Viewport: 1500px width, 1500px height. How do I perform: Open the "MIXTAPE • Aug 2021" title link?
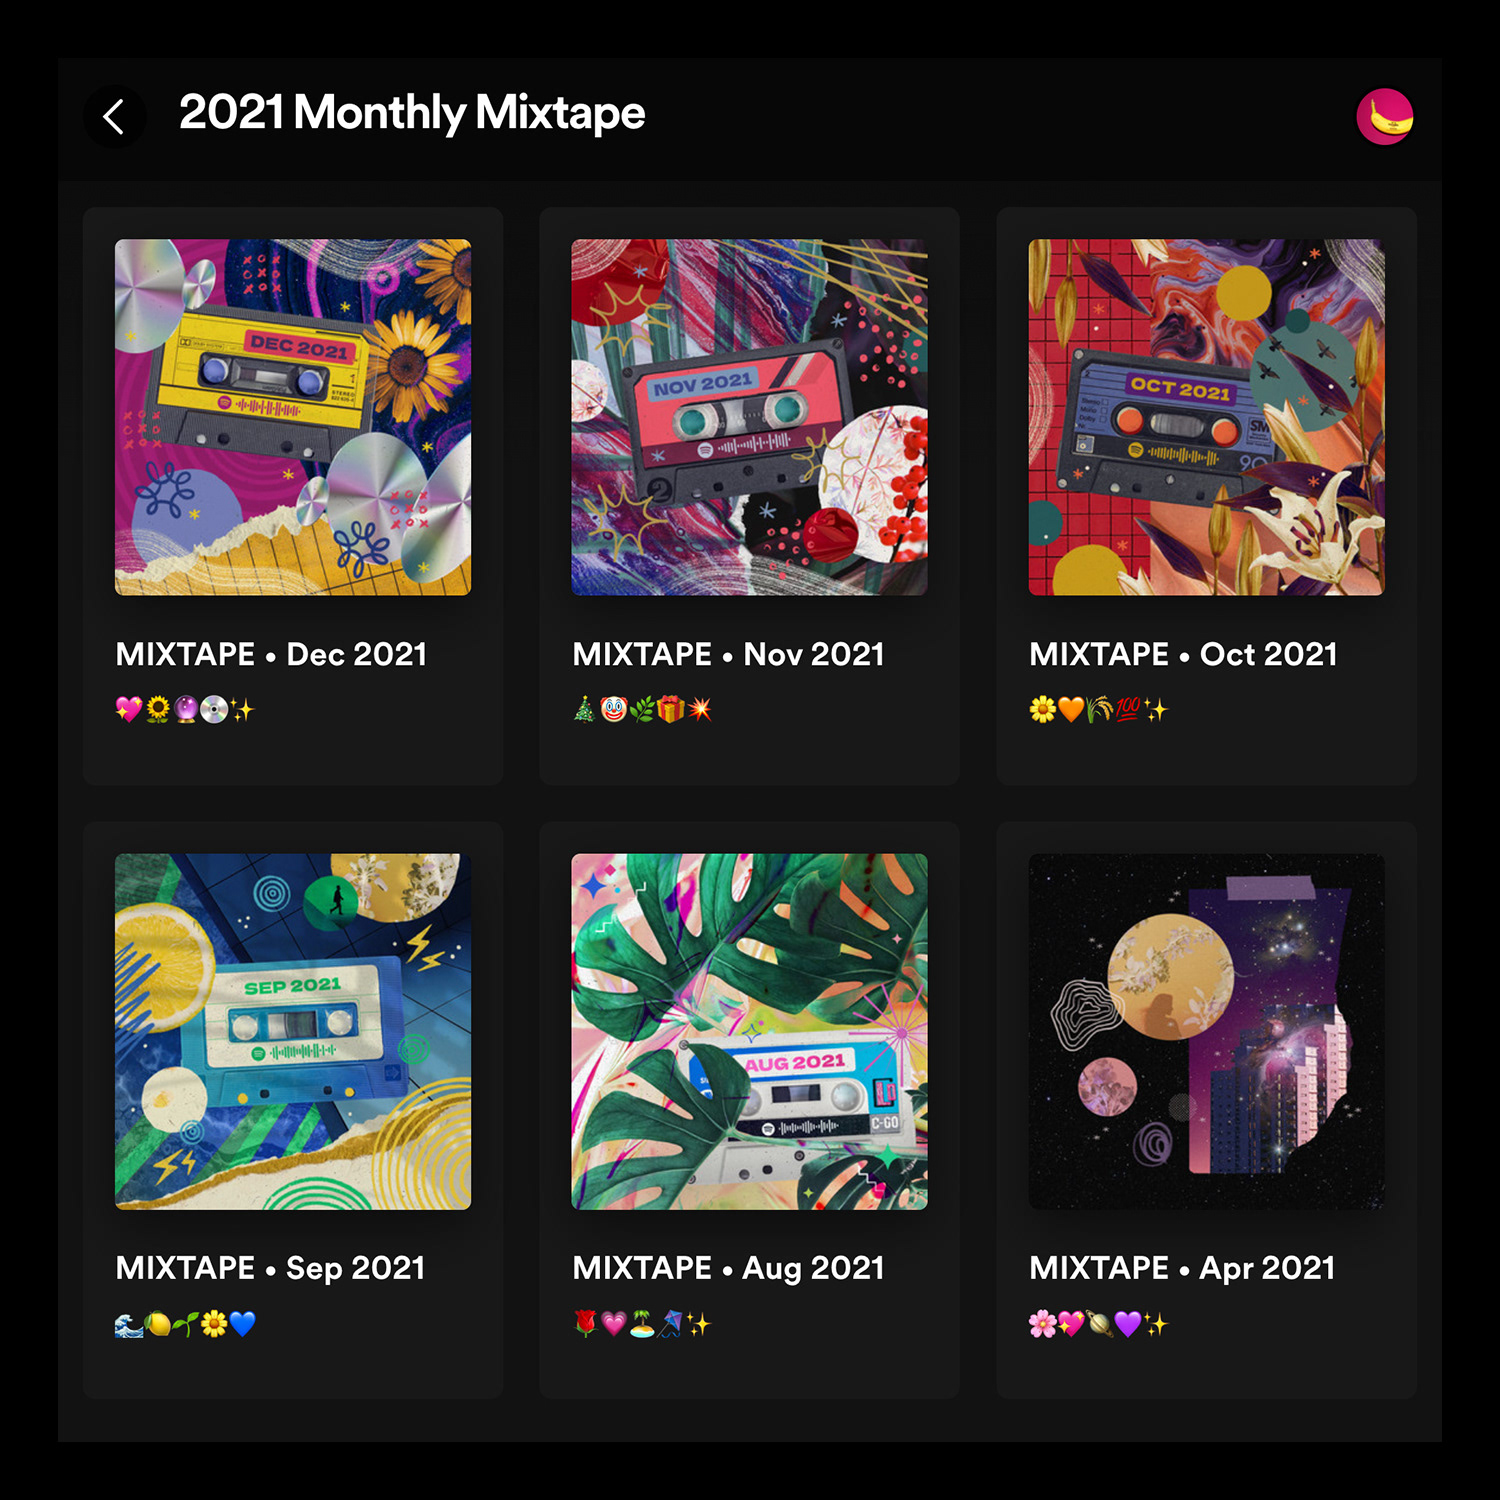pos(728,1268)
